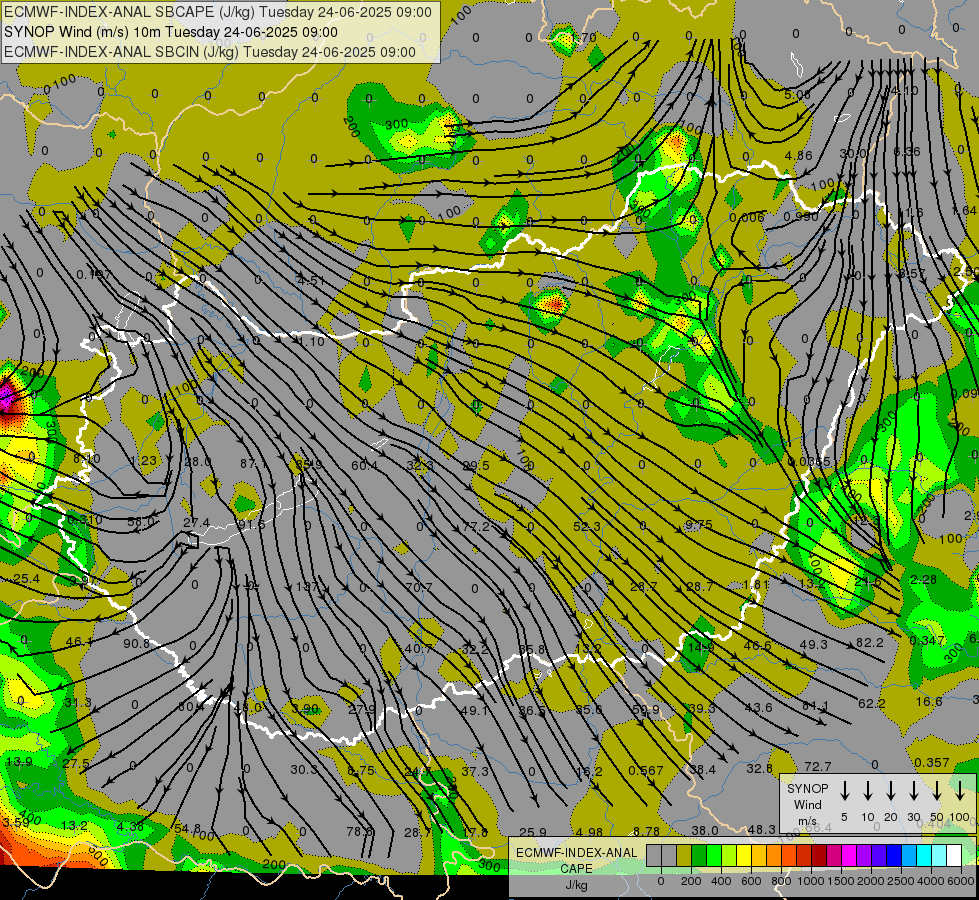The height and width of the screenshot is (900, 979).
Task: Click the map value 1.10
Action: click(311, 342)
